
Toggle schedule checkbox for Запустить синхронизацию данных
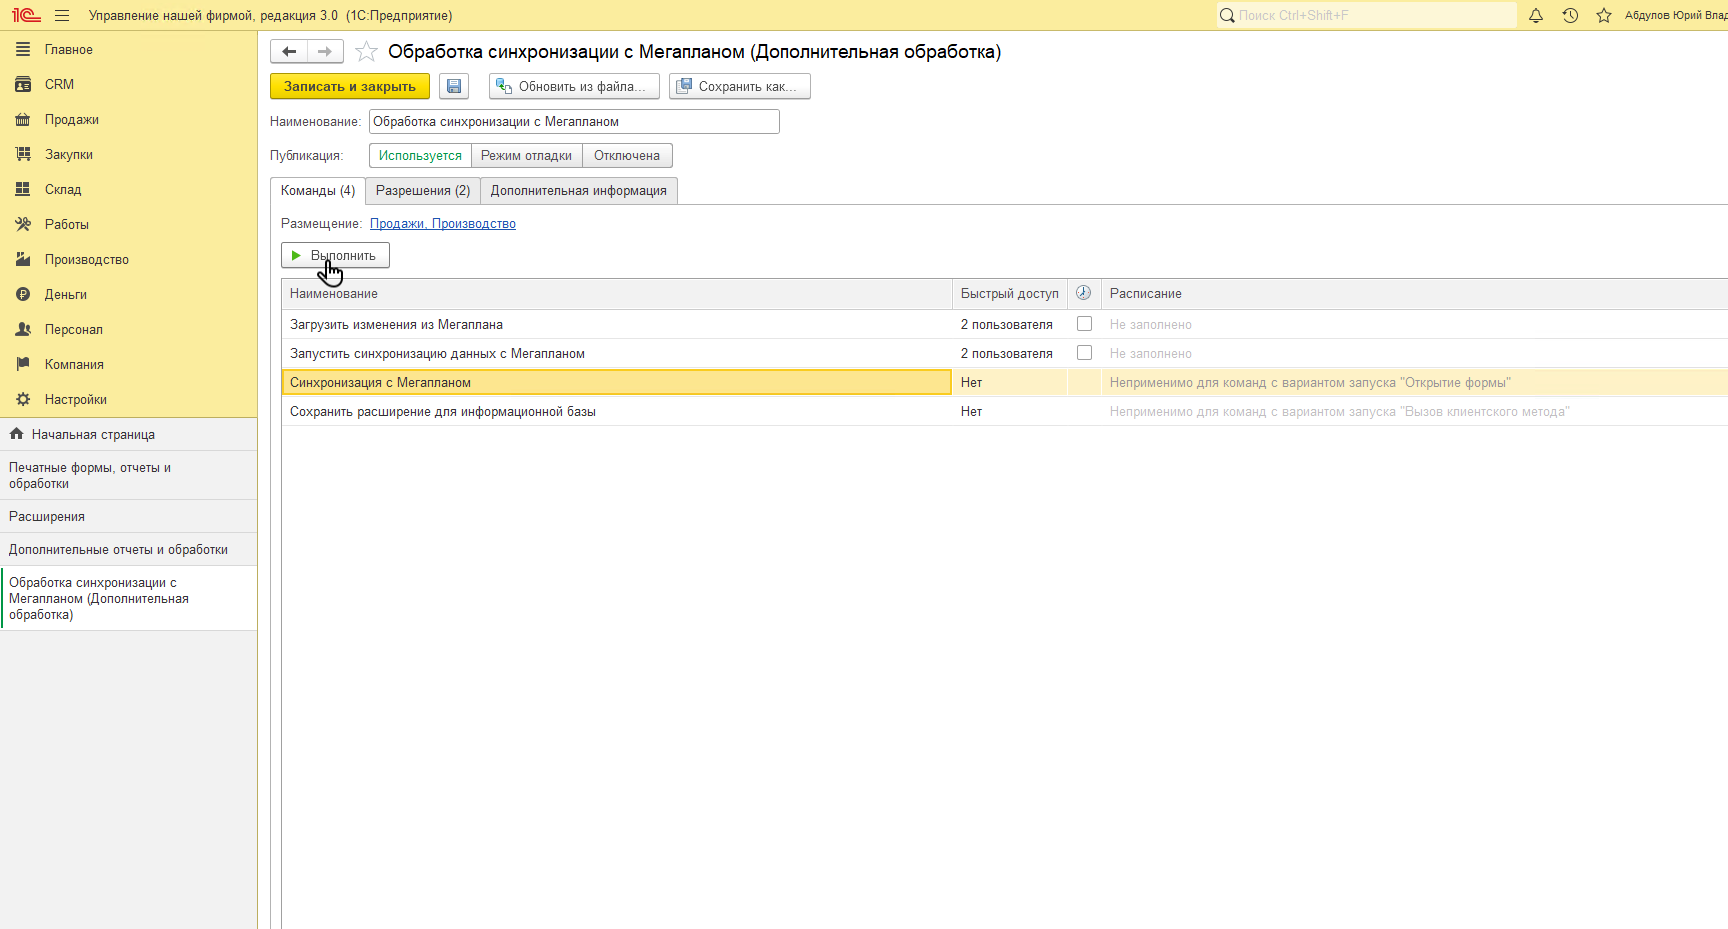click(x=1084, y=353)
